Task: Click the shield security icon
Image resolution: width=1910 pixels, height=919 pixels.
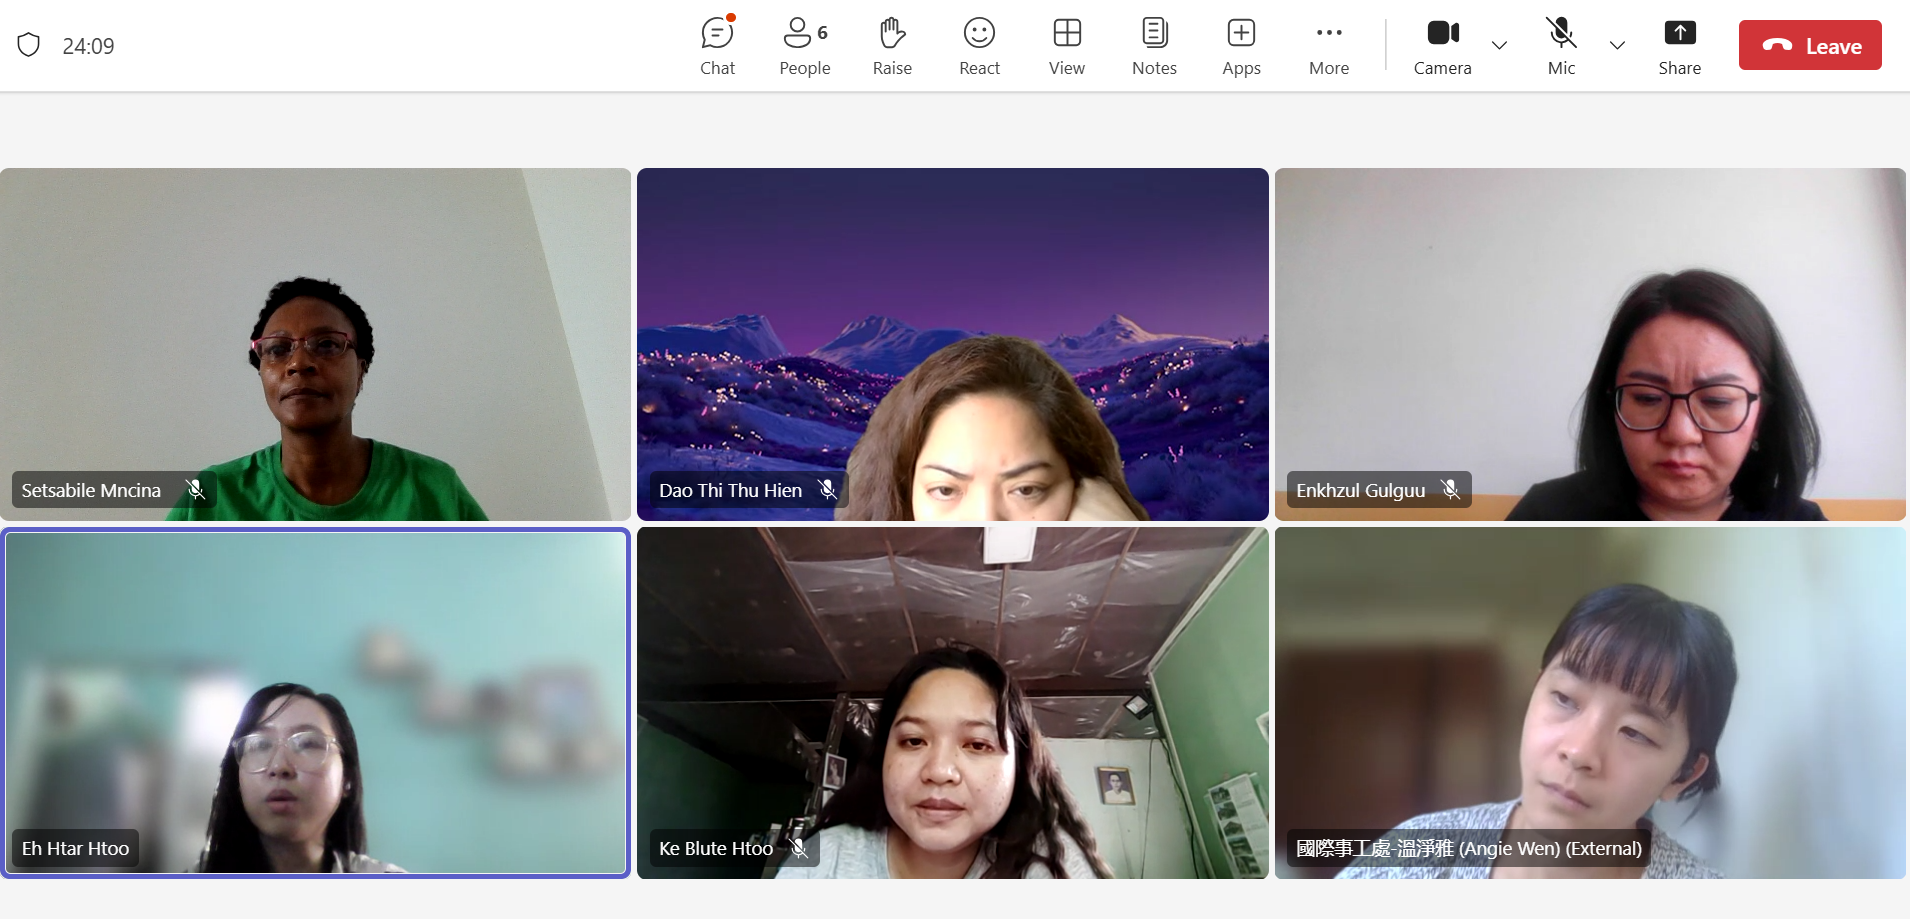Action: [x=29, y=45]
